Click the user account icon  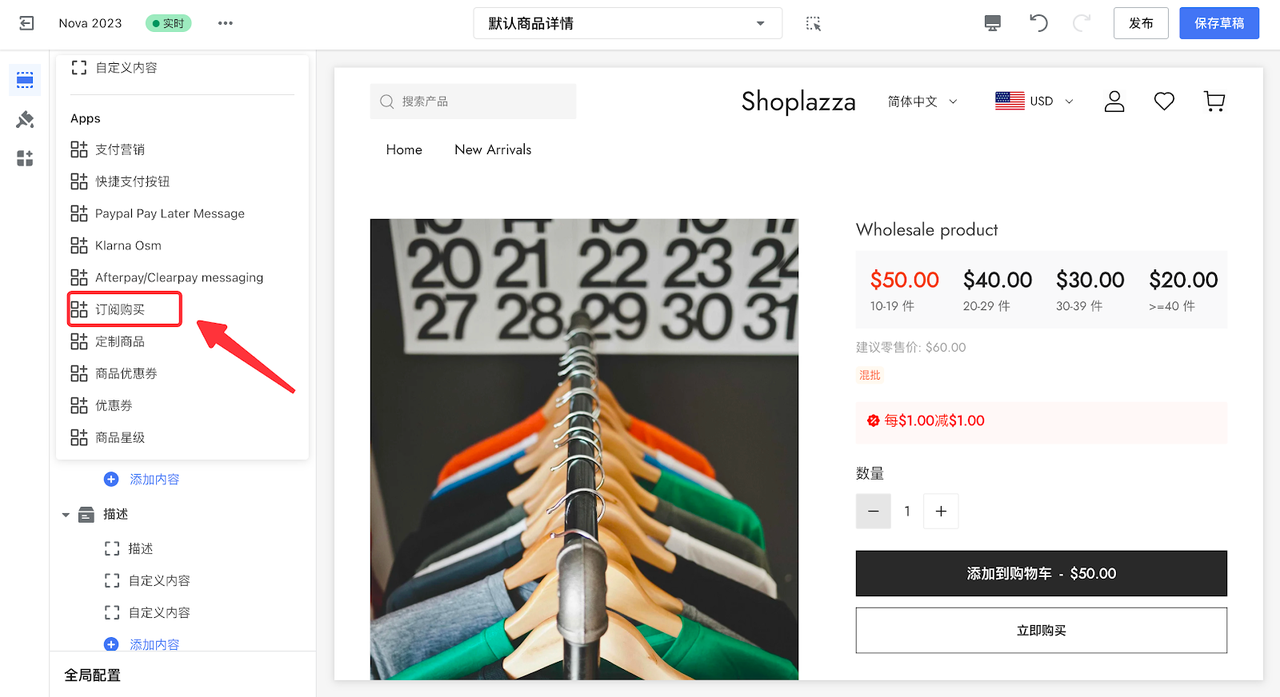(x=1114, y=101)
